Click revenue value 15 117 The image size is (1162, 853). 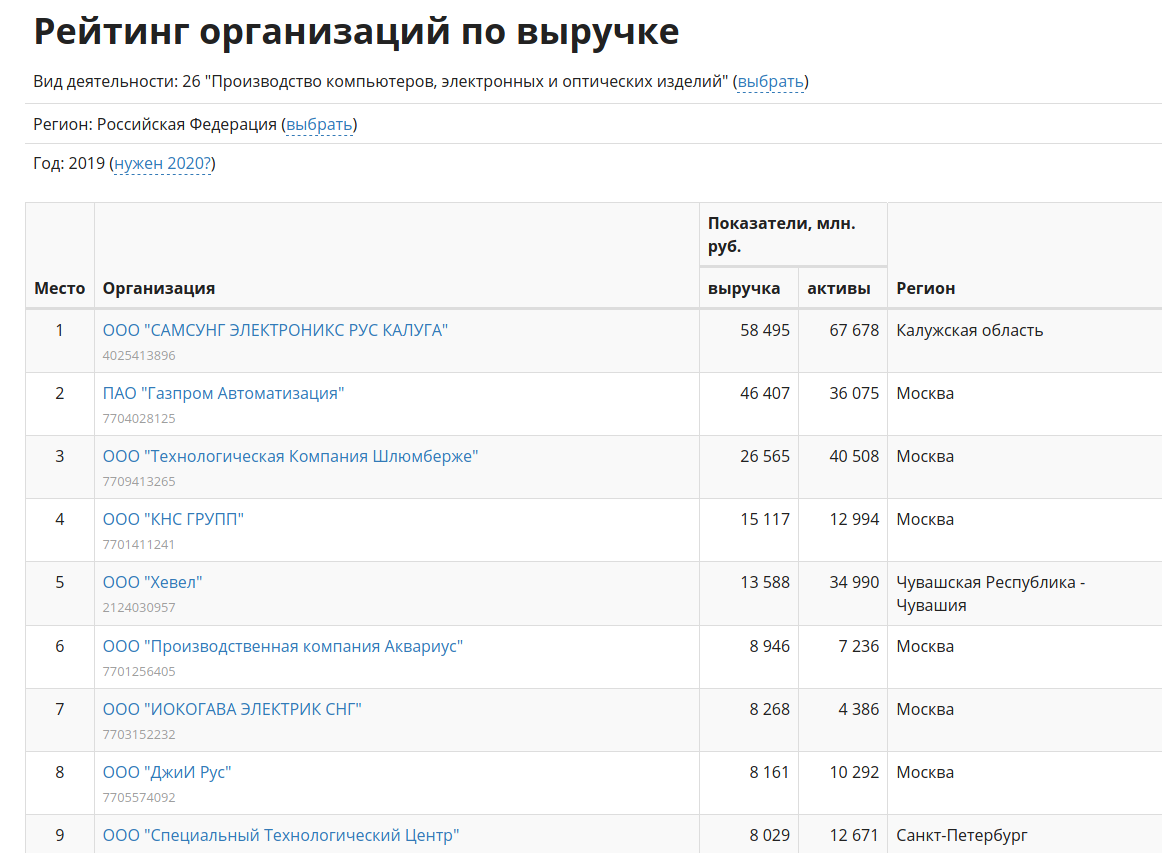[765, 520]
